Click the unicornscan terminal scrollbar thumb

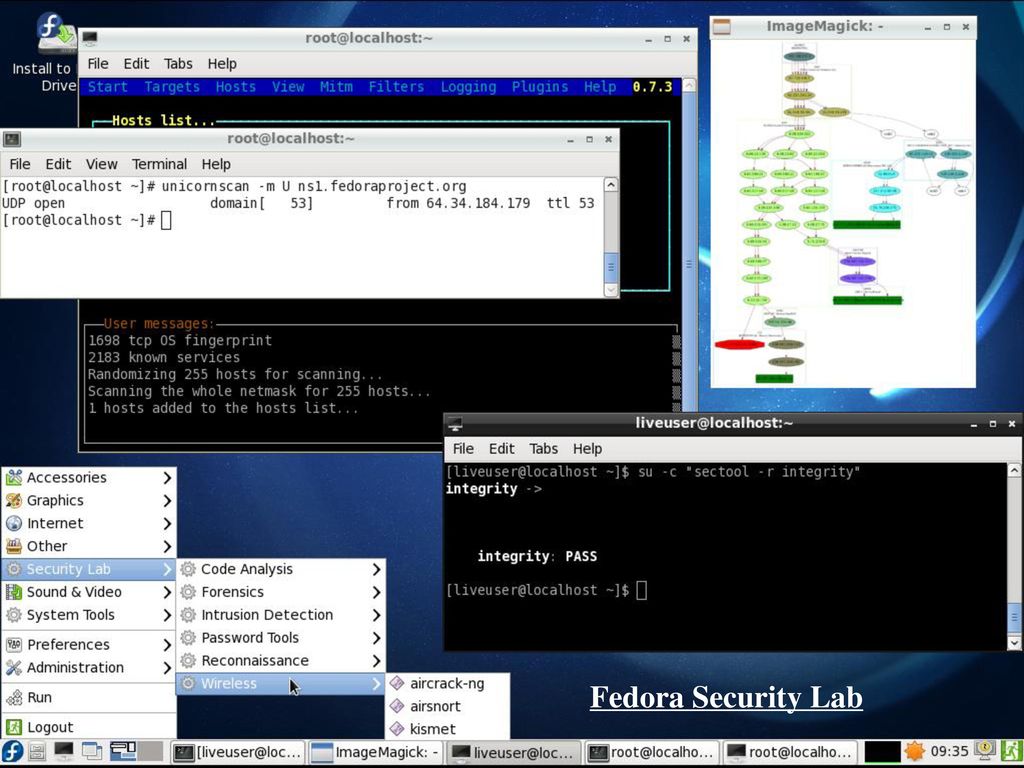tap(611, 267)
